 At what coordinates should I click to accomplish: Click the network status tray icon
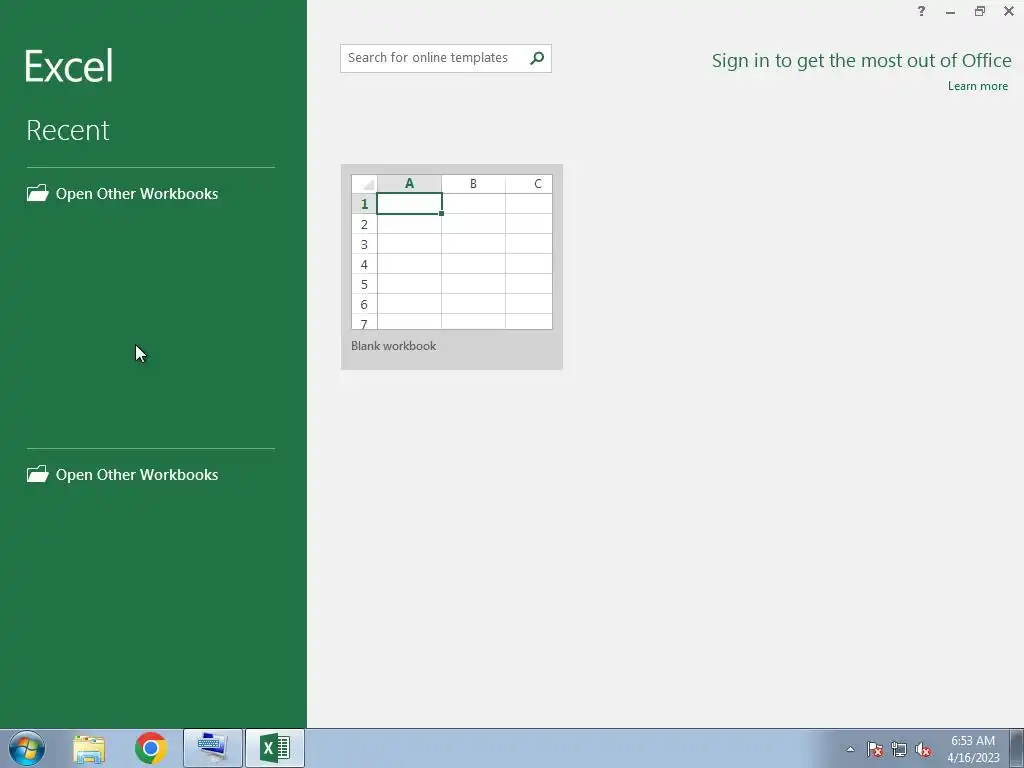(x=899, y=750)
